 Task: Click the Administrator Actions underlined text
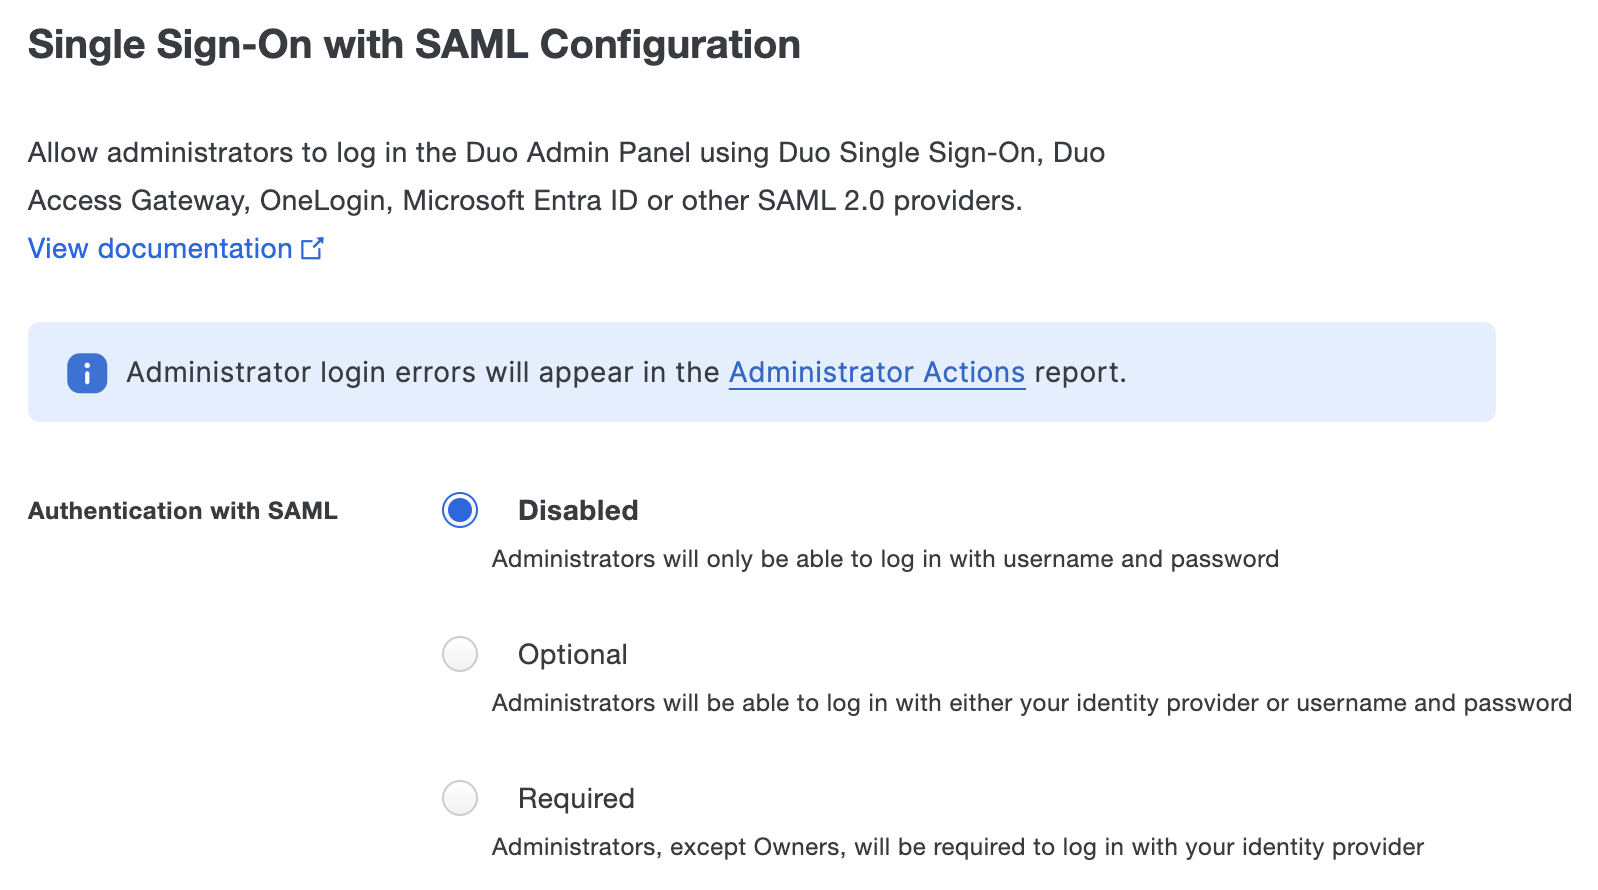coord(877,372)
